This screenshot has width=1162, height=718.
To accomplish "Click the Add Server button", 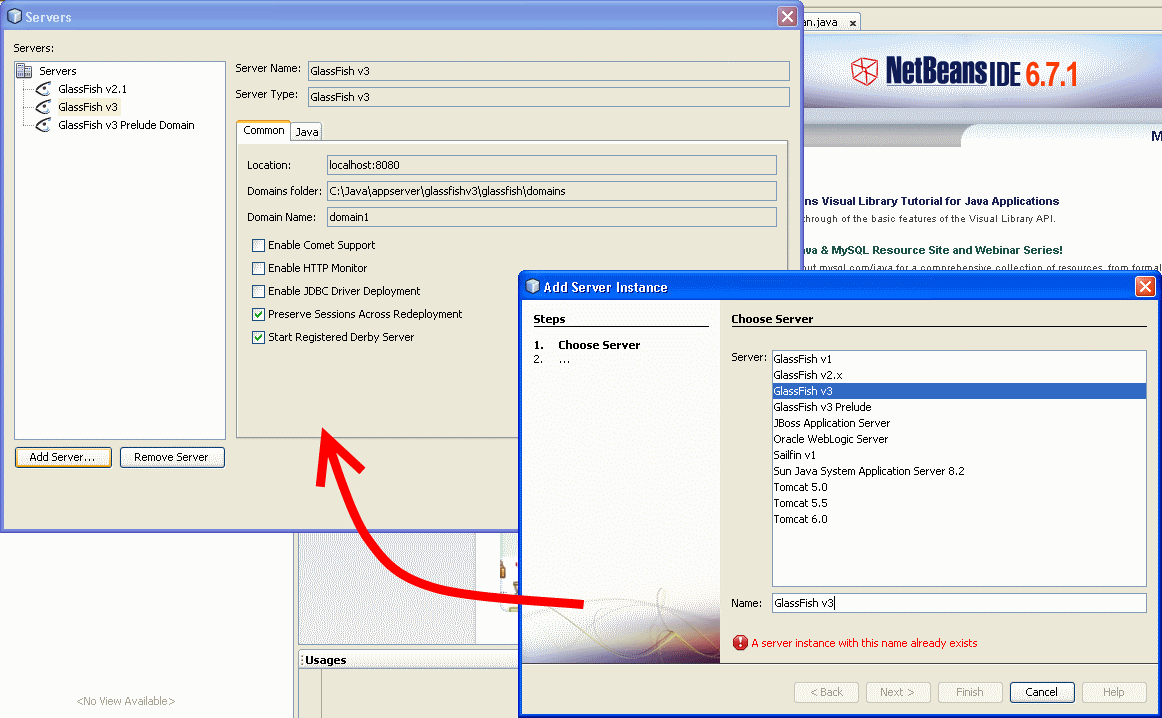I will click(63, 457).
